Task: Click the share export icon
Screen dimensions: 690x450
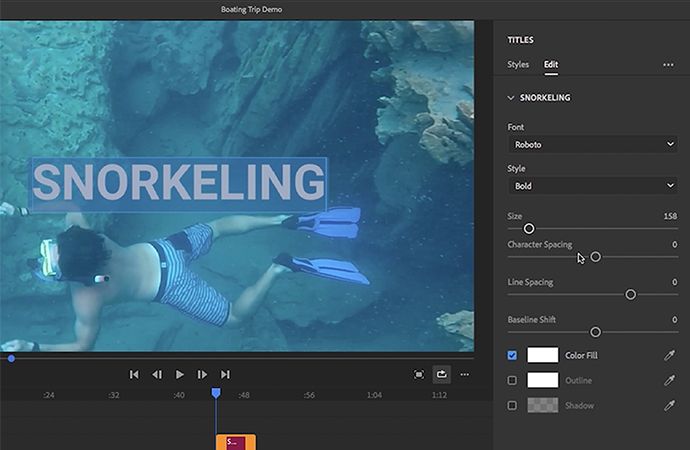Action: (442, 374)
